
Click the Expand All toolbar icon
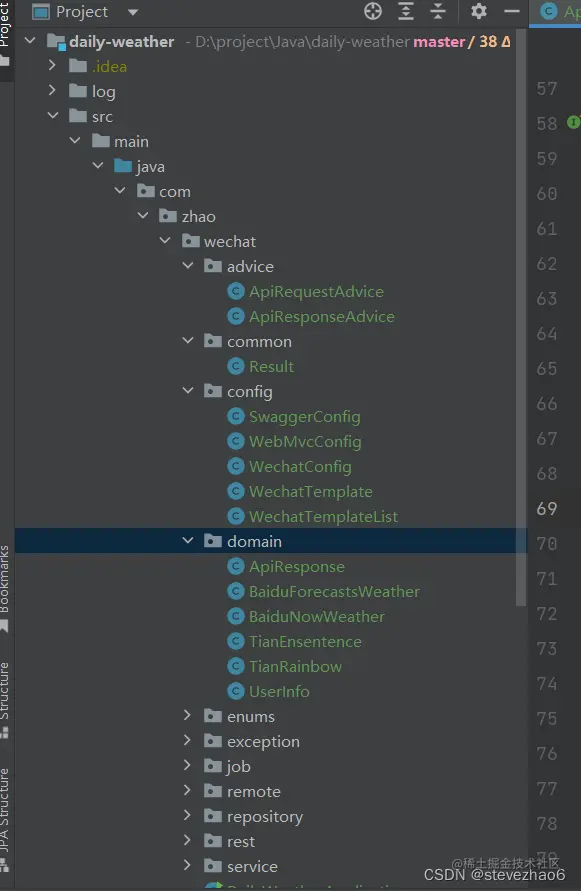point(406,11)
